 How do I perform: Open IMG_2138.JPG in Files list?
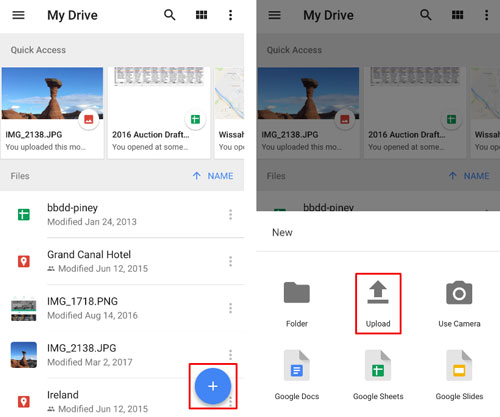click(x=122, y=355)
